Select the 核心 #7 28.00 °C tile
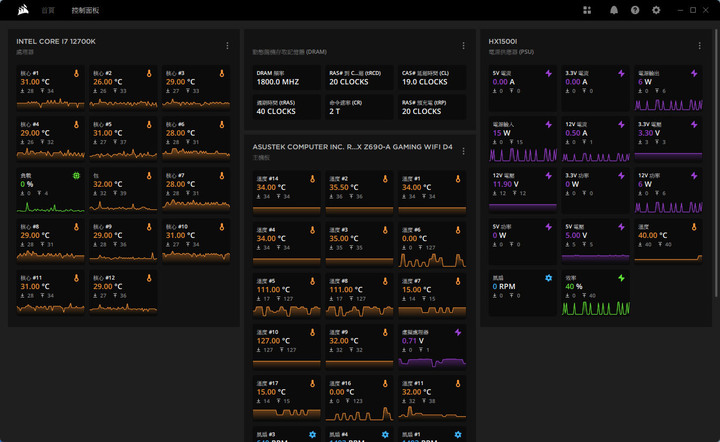Viewport: 720px width, 442px height. point(196,190)
